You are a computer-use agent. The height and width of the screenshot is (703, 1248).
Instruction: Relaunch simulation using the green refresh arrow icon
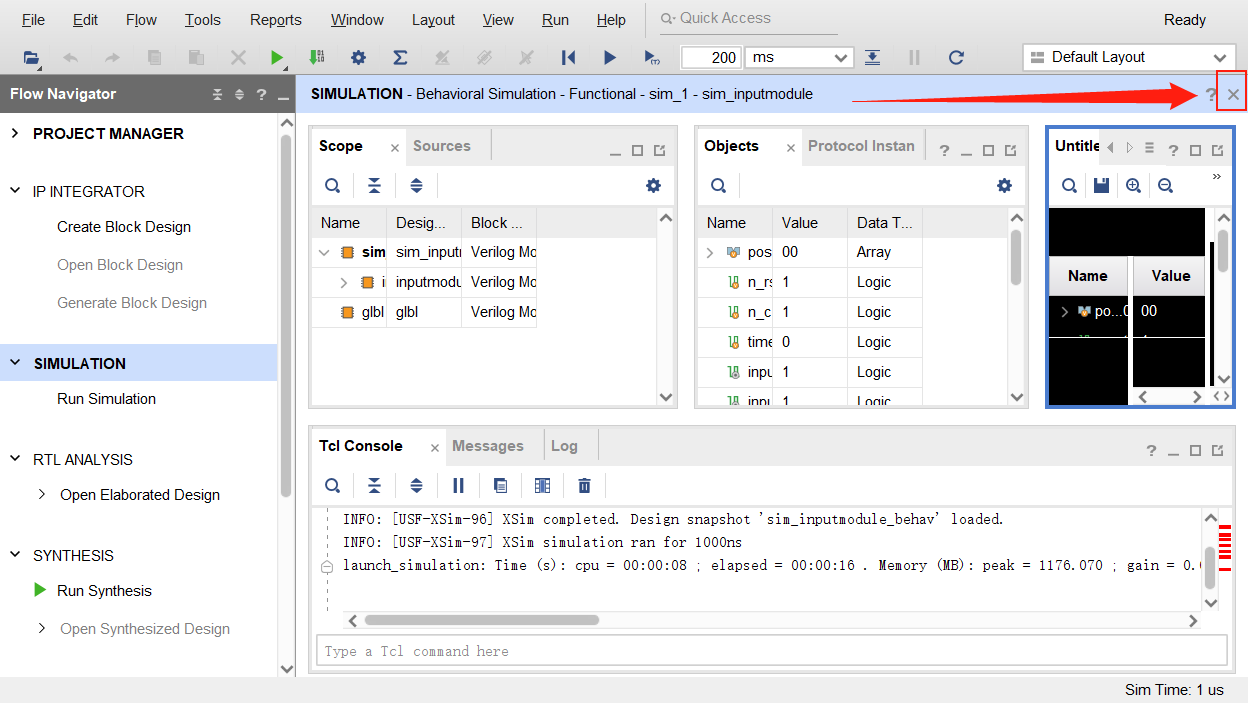[955, 57]
